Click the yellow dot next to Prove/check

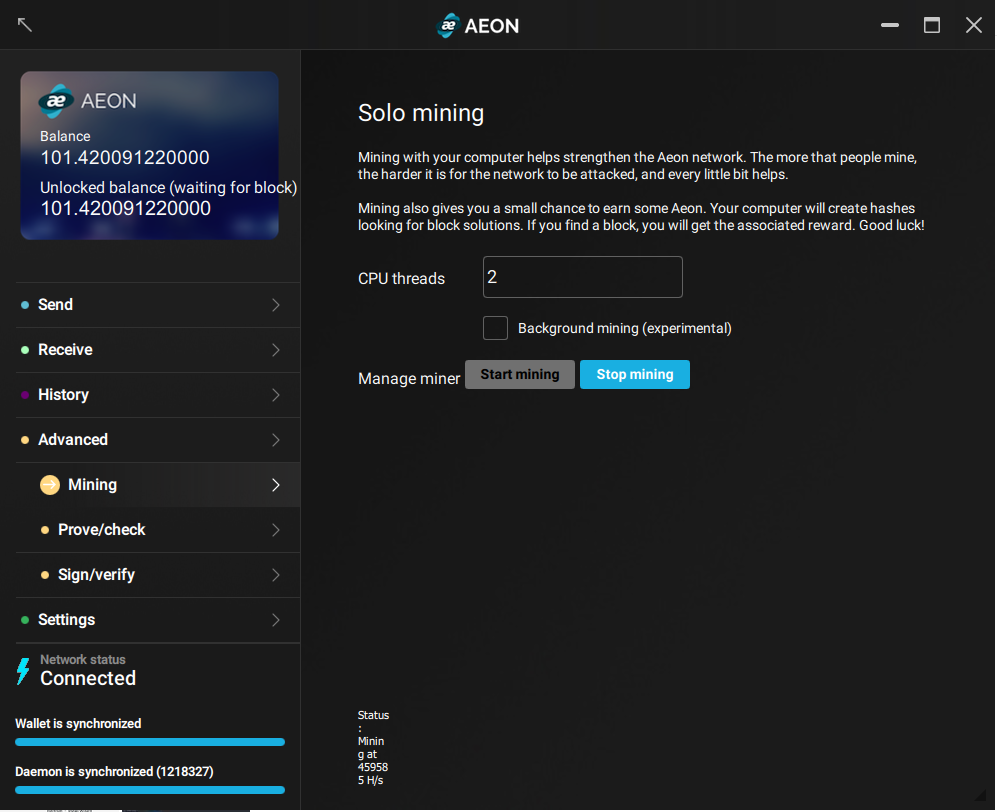coord(45,530)
